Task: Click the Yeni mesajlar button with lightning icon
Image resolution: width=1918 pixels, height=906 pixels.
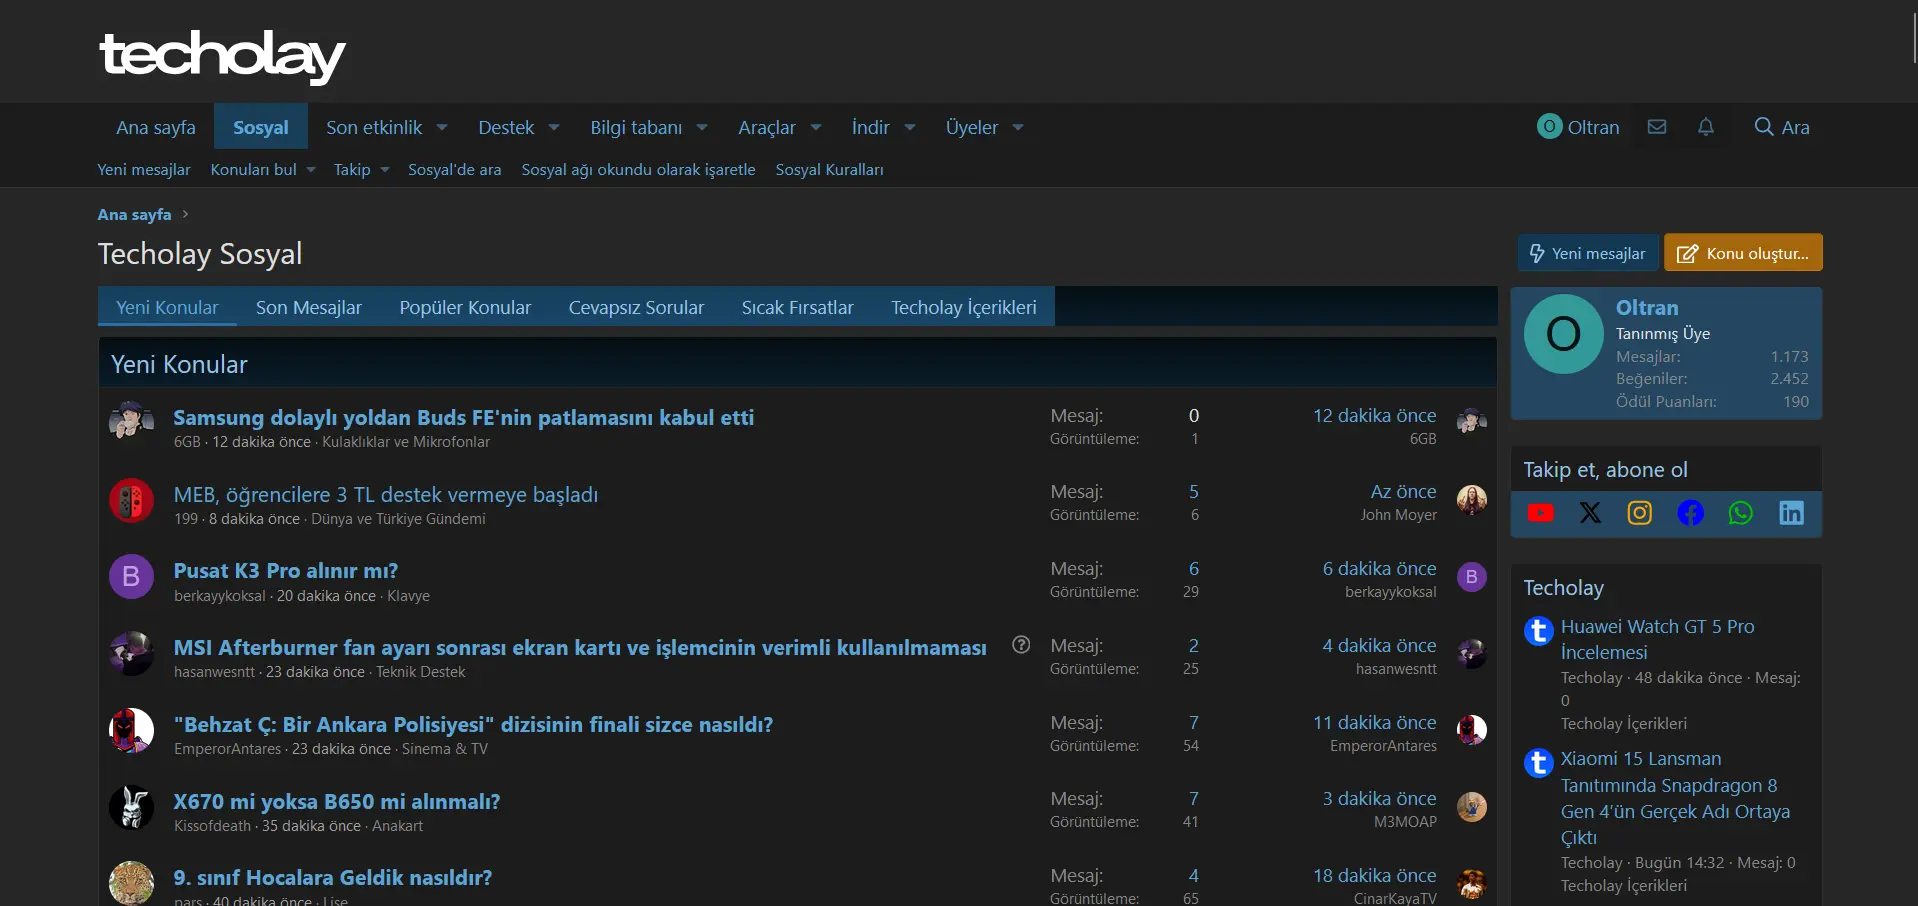Action: (x=1588, y=253)
